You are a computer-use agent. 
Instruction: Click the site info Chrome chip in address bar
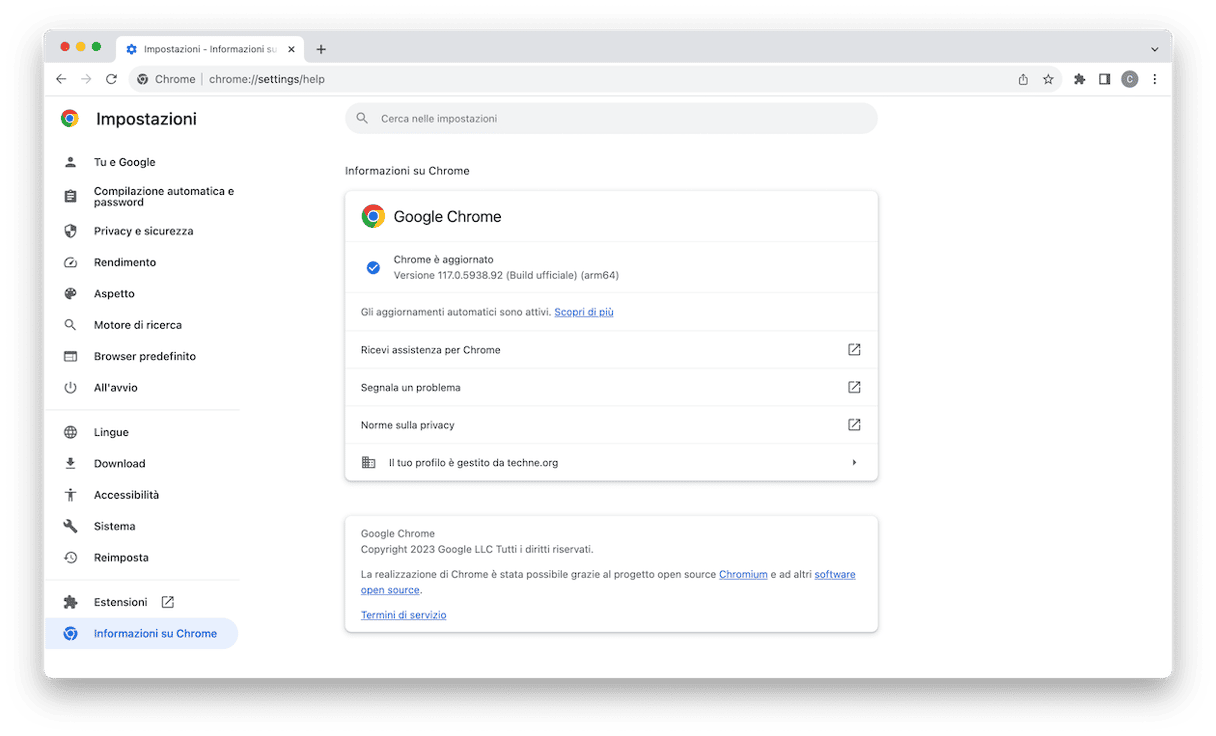167,79
